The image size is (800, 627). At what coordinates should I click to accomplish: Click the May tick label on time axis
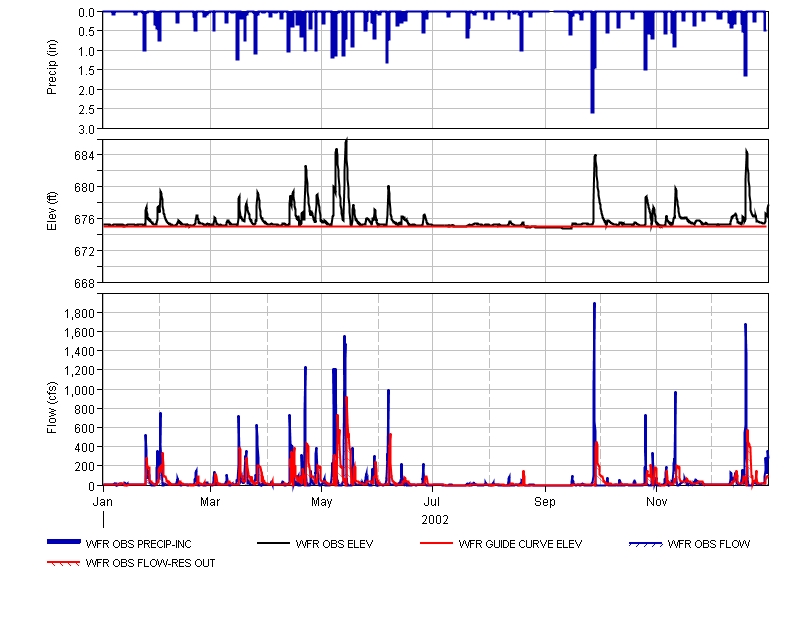pos(322,500)
